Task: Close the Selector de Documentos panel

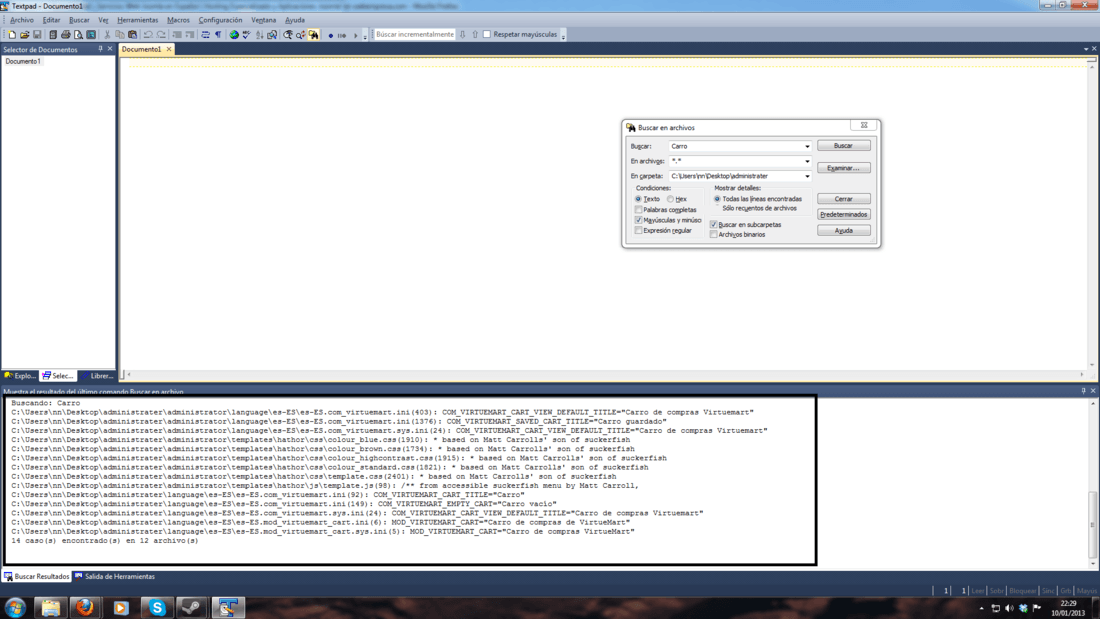Action: (x=110, y=49)
